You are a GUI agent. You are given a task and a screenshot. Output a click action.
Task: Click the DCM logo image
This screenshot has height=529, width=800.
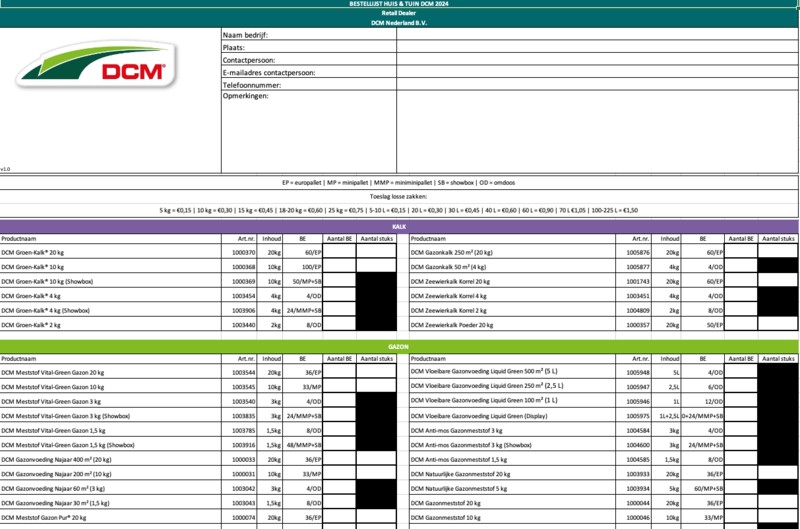96,65
